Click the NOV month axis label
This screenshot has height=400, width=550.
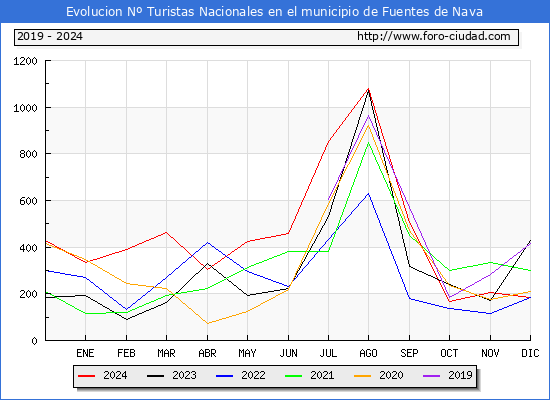pyautogui.click(x=490, y=353)
